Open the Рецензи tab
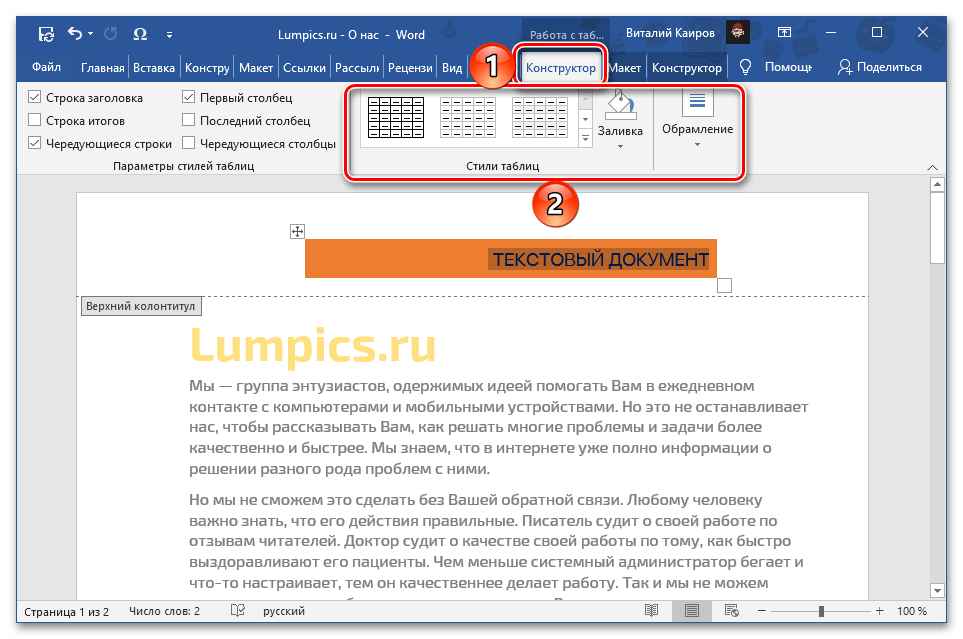The image size is (963, 639). [410, 68]
